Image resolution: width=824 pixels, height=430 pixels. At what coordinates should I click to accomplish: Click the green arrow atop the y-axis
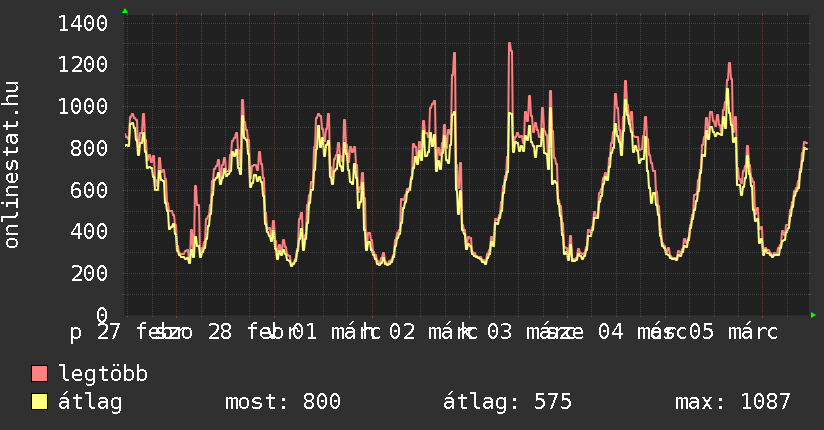coord(125,10)
